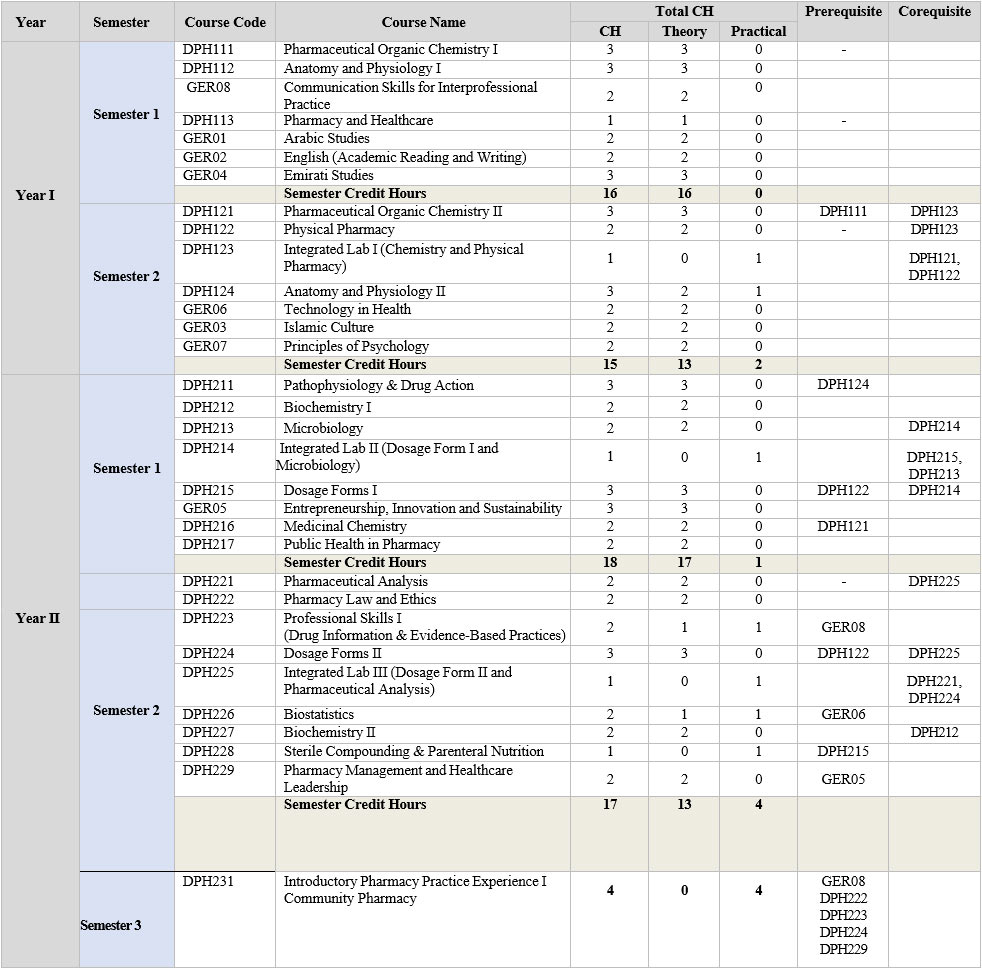
Task: Click Anatomy and Physiology I course name
Action: pos(362,68)
